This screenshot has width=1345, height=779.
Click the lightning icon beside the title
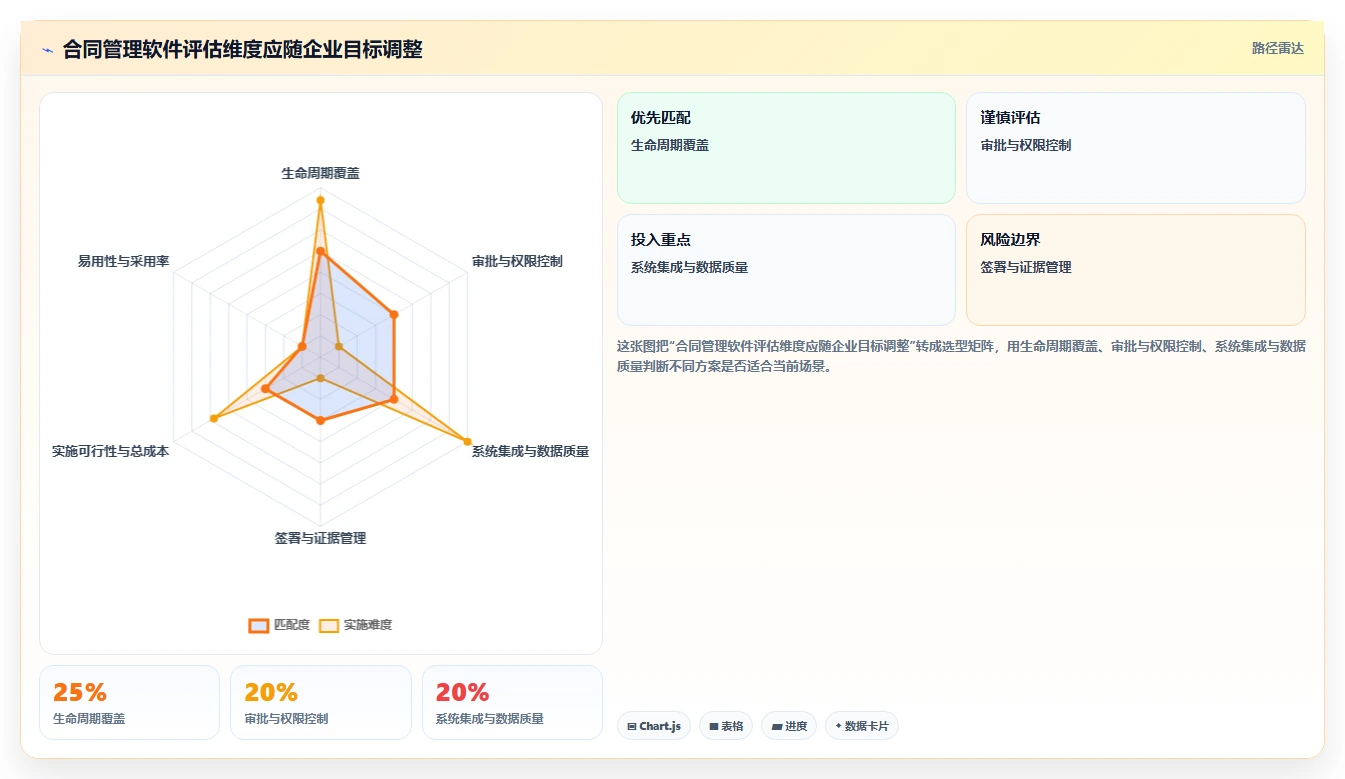47,49
